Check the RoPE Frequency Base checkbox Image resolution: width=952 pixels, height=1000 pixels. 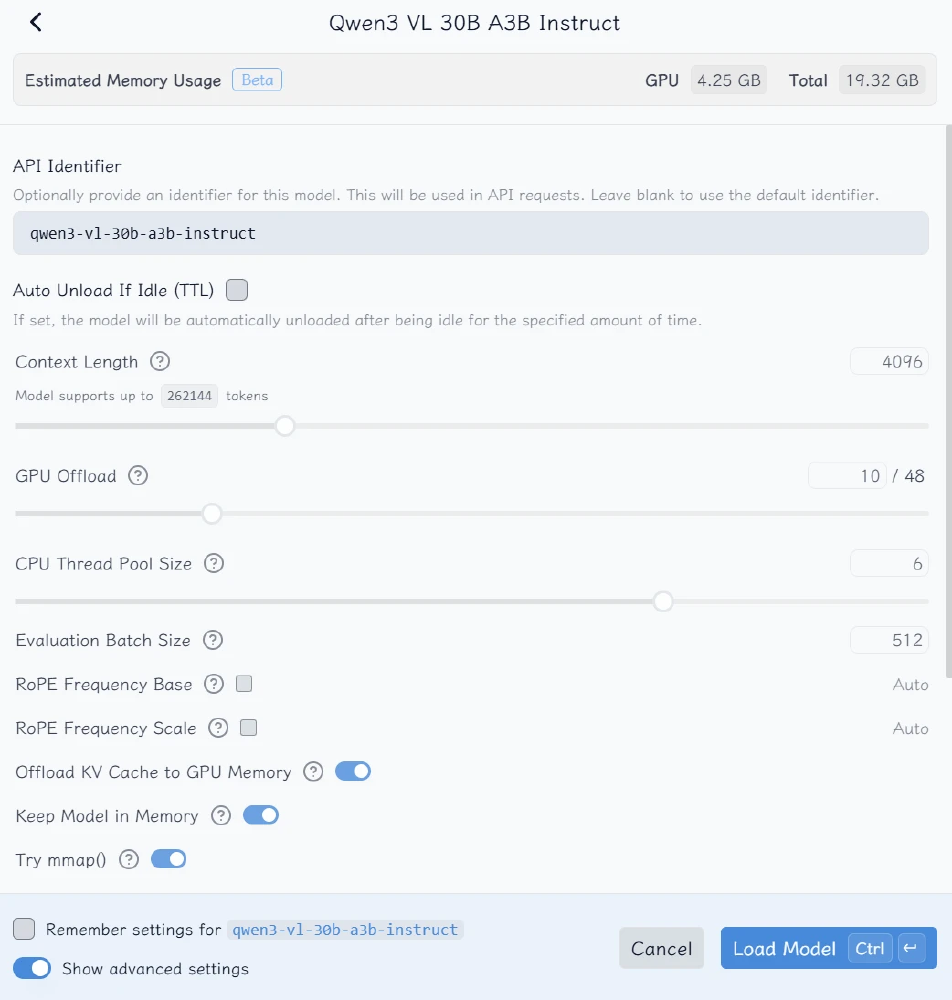[x=244, y=685]
